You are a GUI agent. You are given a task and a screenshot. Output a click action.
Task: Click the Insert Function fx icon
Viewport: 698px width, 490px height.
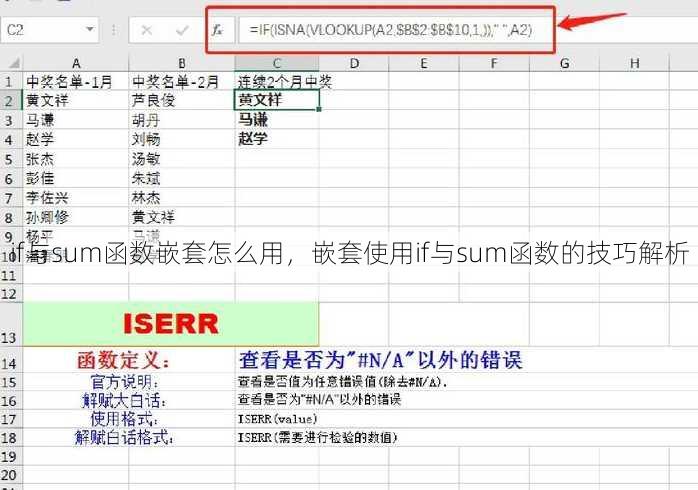pyautogui.click(x=217, y=30)
